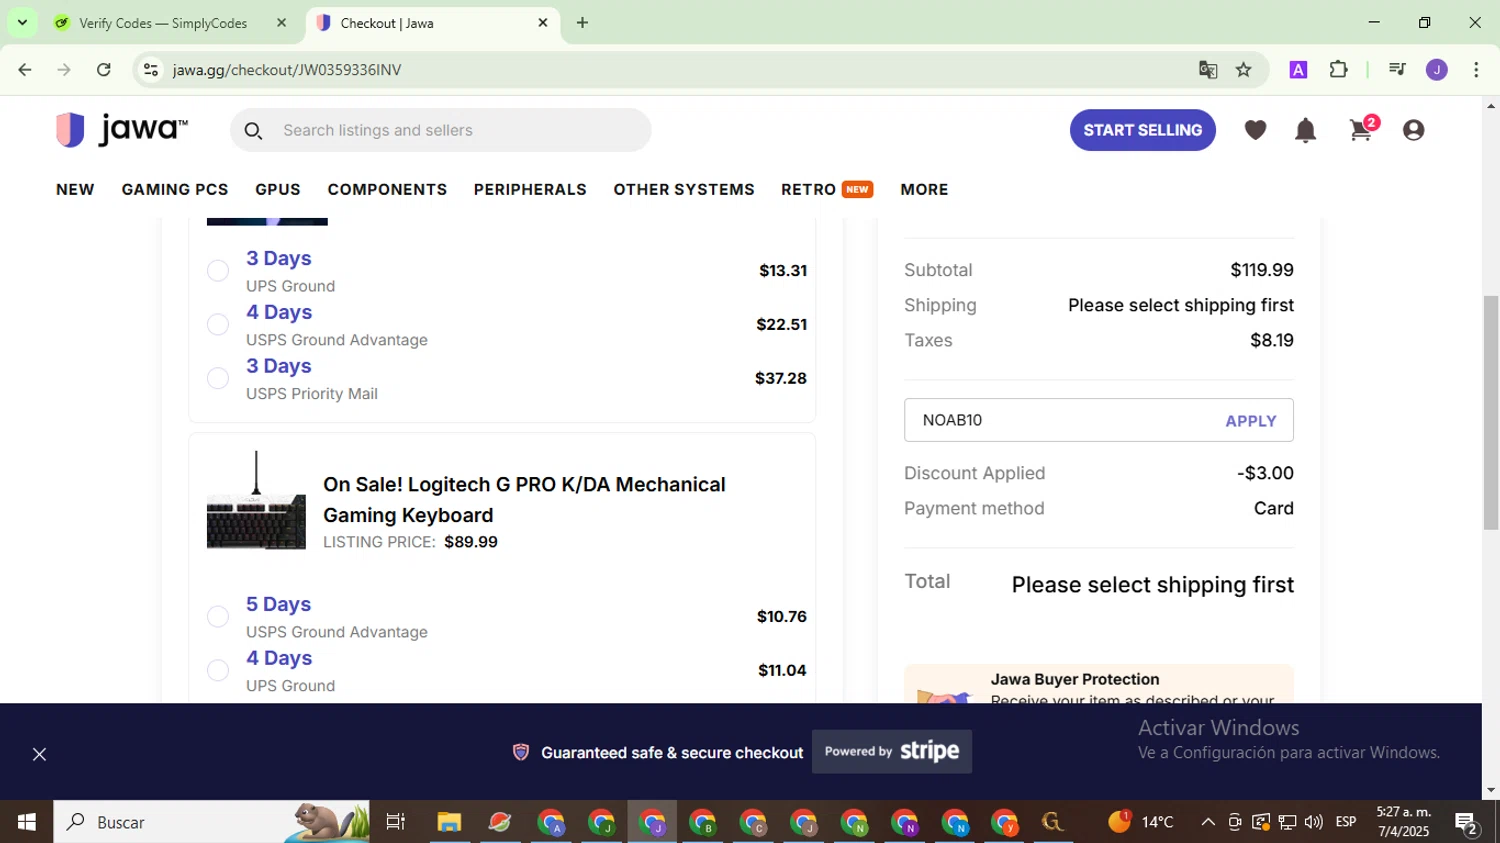Open the PERIPHERALS menu
The width and height of the screenshot is (1500, 843).
click(530, 189)
